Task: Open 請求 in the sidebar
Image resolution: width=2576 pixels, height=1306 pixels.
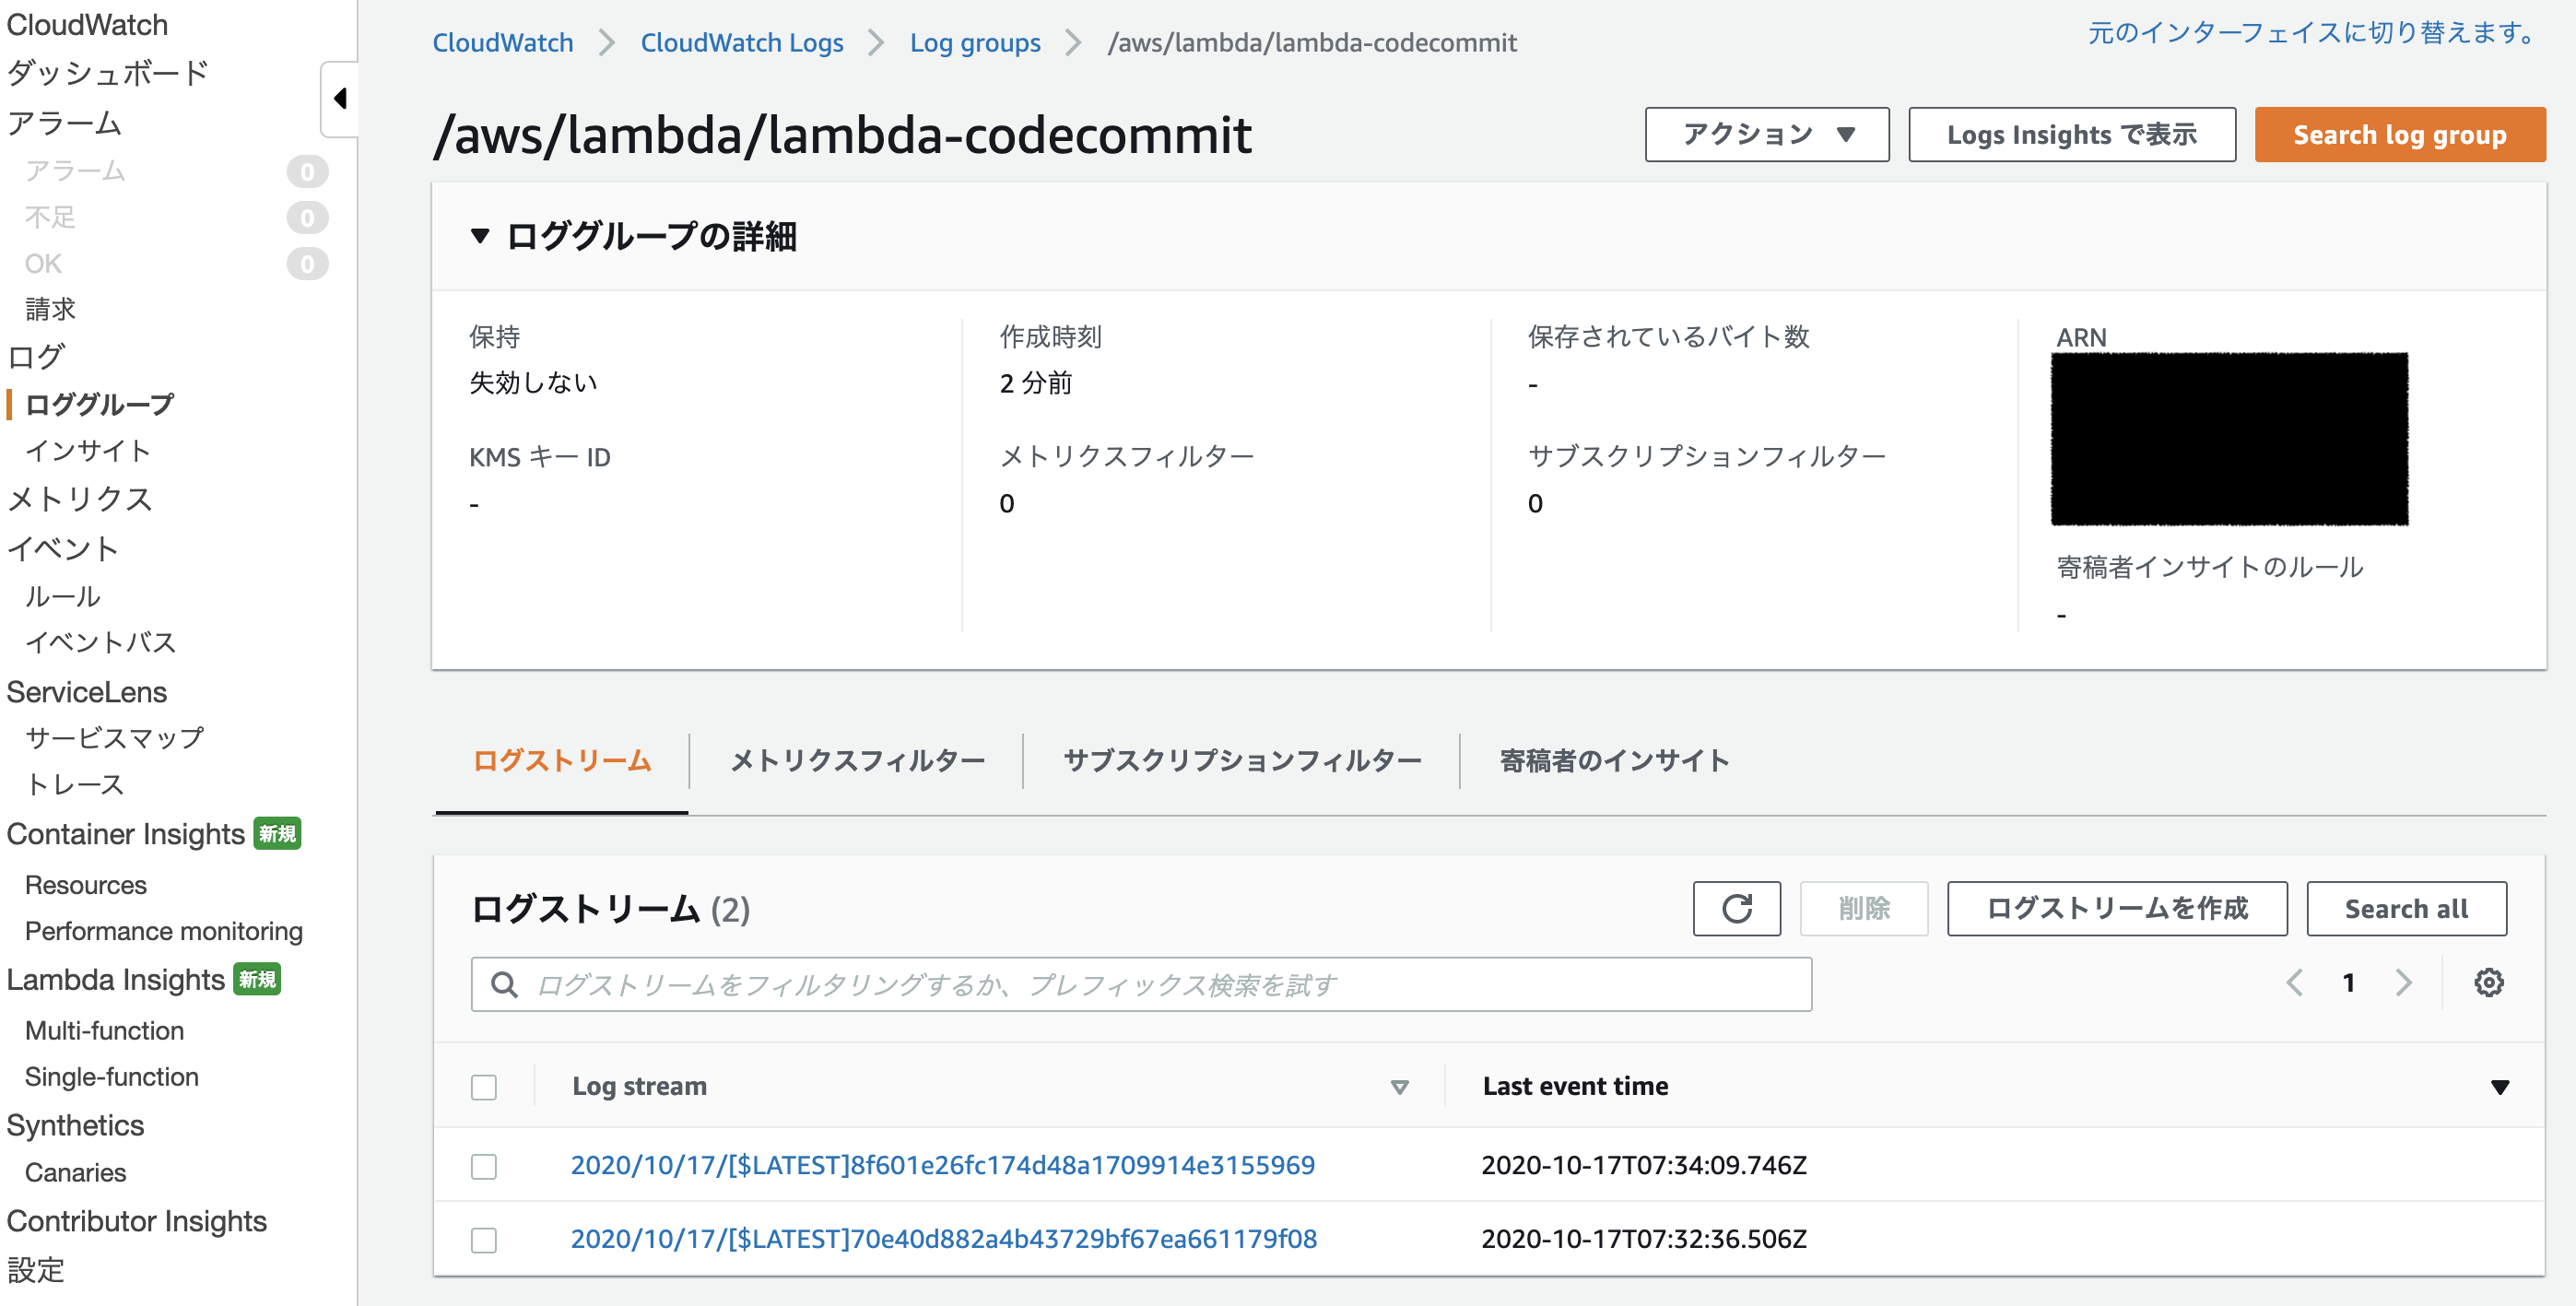Action: [x=50, y=309]
